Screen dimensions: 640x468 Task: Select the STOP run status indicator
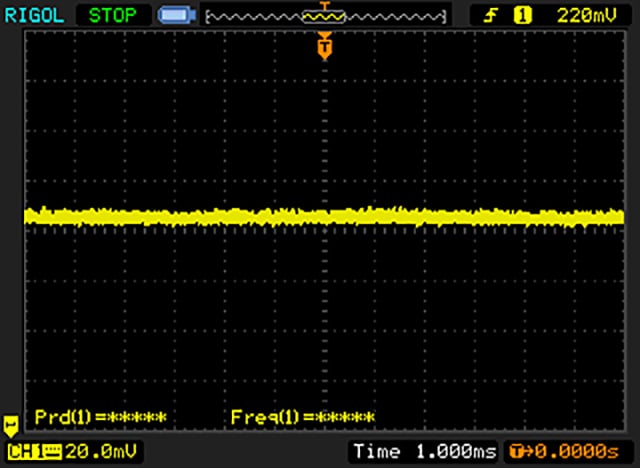coord(113,16)
